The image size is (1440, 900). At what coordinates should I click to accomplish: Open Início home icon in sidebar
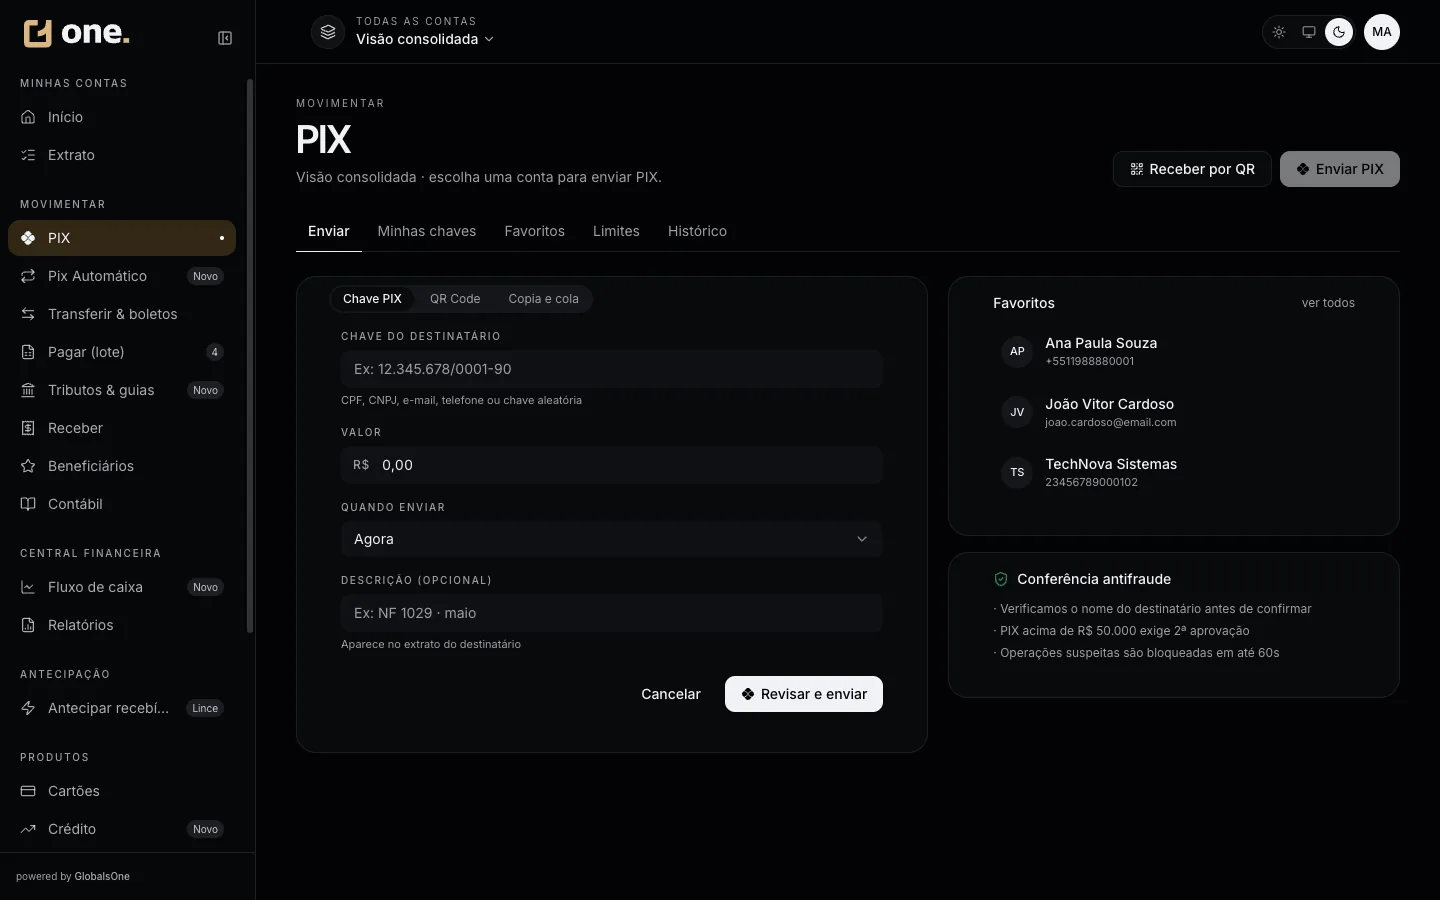[28, 117]
